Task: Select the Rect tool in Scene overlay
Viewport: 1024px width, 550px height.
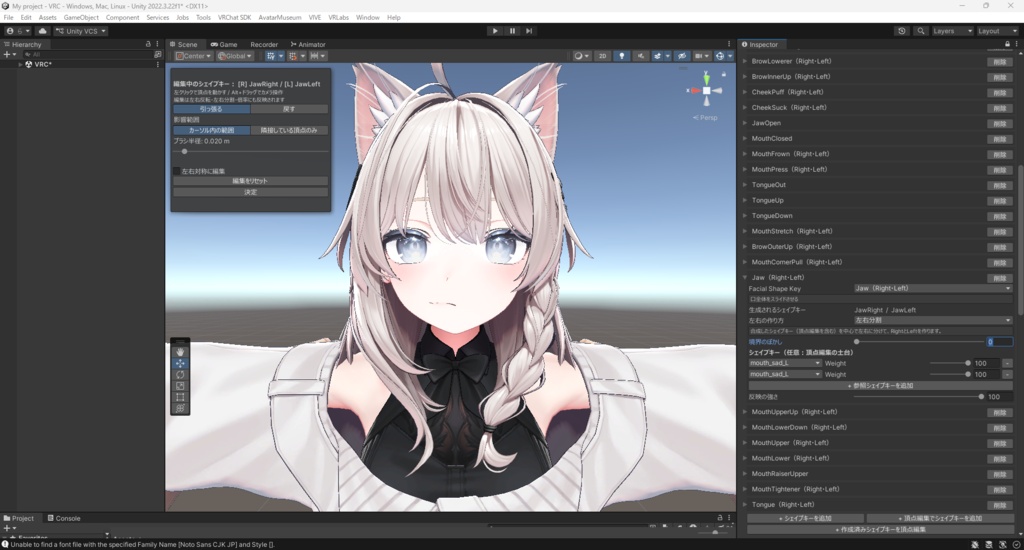Action: pyautogui.click(x=180, y=397)
